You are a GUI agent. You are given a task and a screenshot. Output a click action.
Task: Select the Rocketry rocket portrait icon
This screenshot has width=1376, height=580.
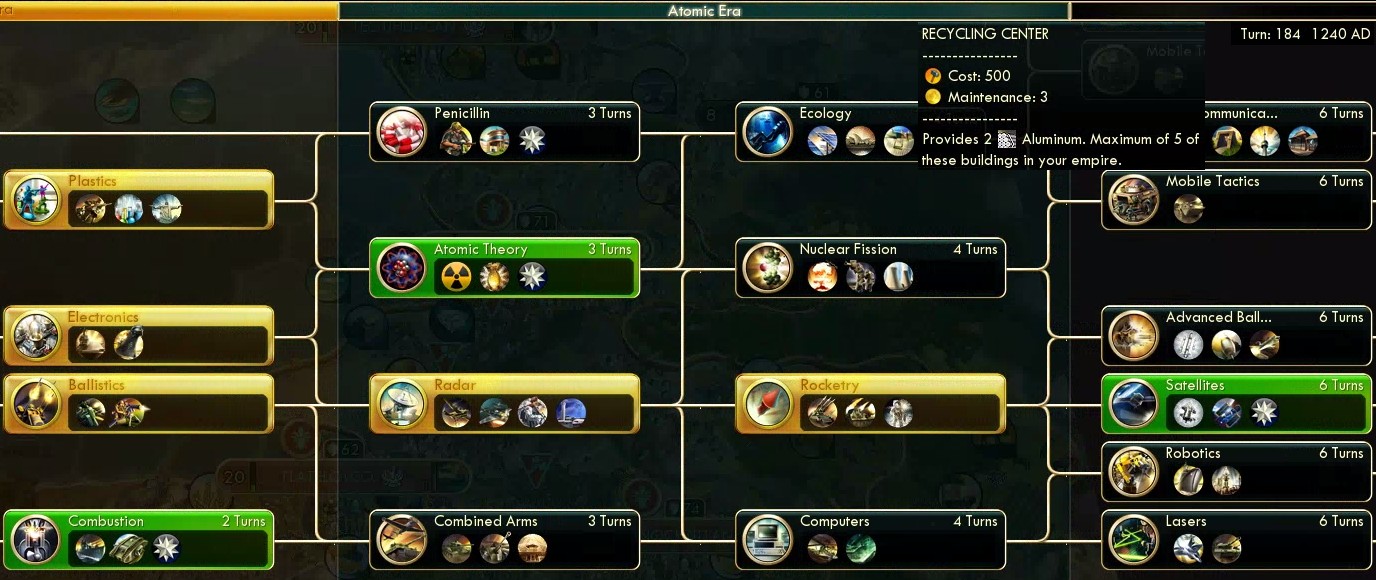[x=768, y=404]
